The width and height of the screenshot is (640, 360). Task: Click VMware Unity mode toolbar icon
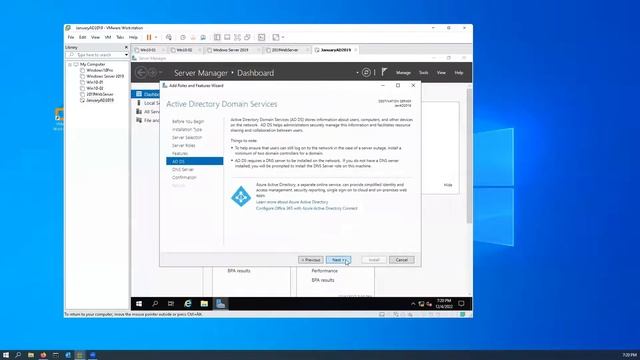click(x=247, y=37)
